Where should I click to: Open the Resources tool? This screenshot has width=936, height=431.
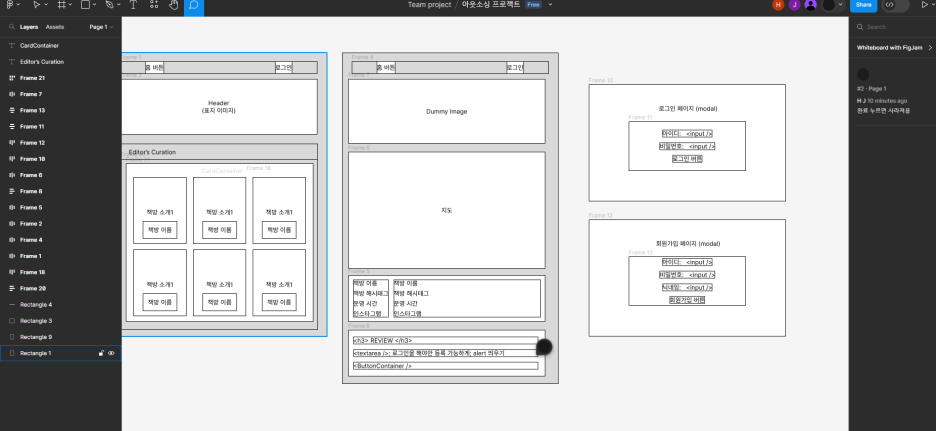tap(154, 5)
